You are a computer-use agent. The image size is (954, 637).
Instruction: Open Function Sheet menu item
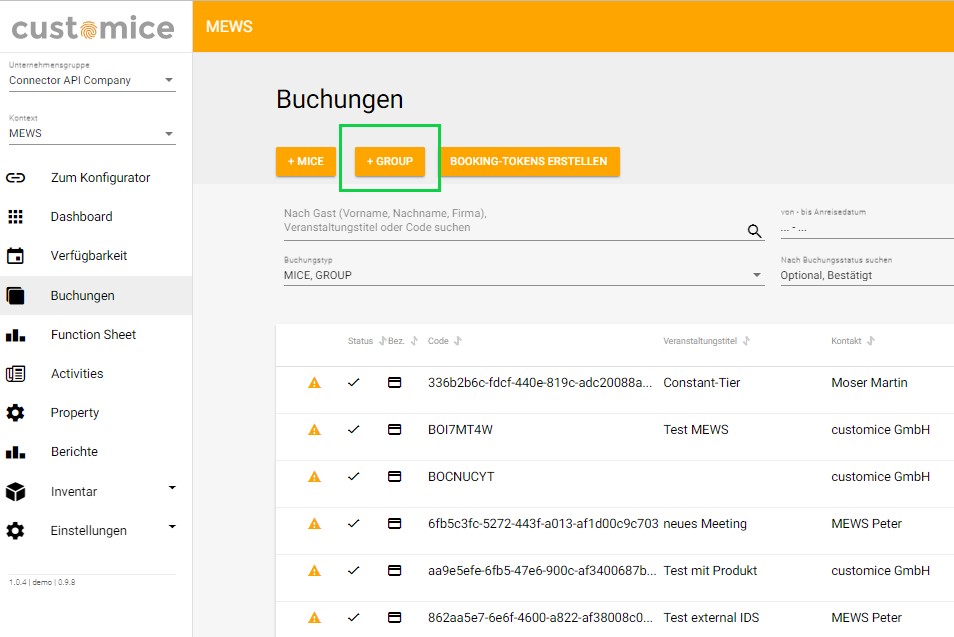(x=96, y=335)
